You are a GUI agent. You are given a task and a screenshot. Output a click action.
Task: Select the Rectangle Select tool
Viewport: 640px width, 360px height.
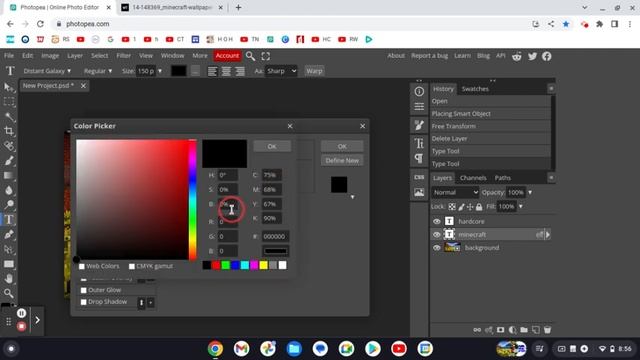tap(9, 102)
